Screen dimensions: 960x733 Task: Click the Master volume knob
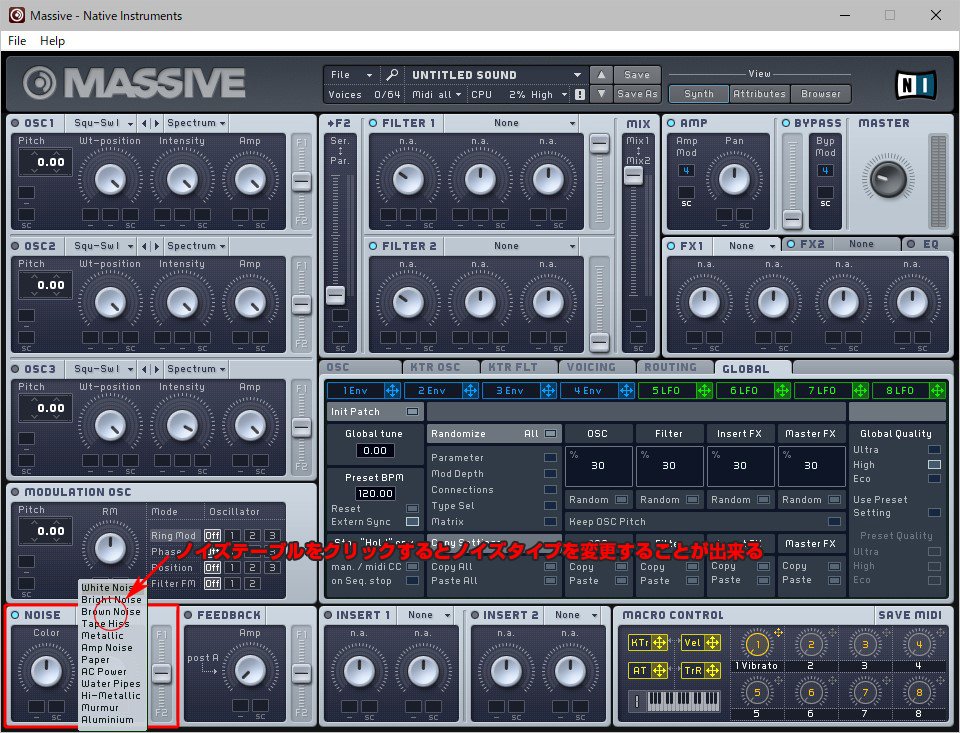coord(888,178)
